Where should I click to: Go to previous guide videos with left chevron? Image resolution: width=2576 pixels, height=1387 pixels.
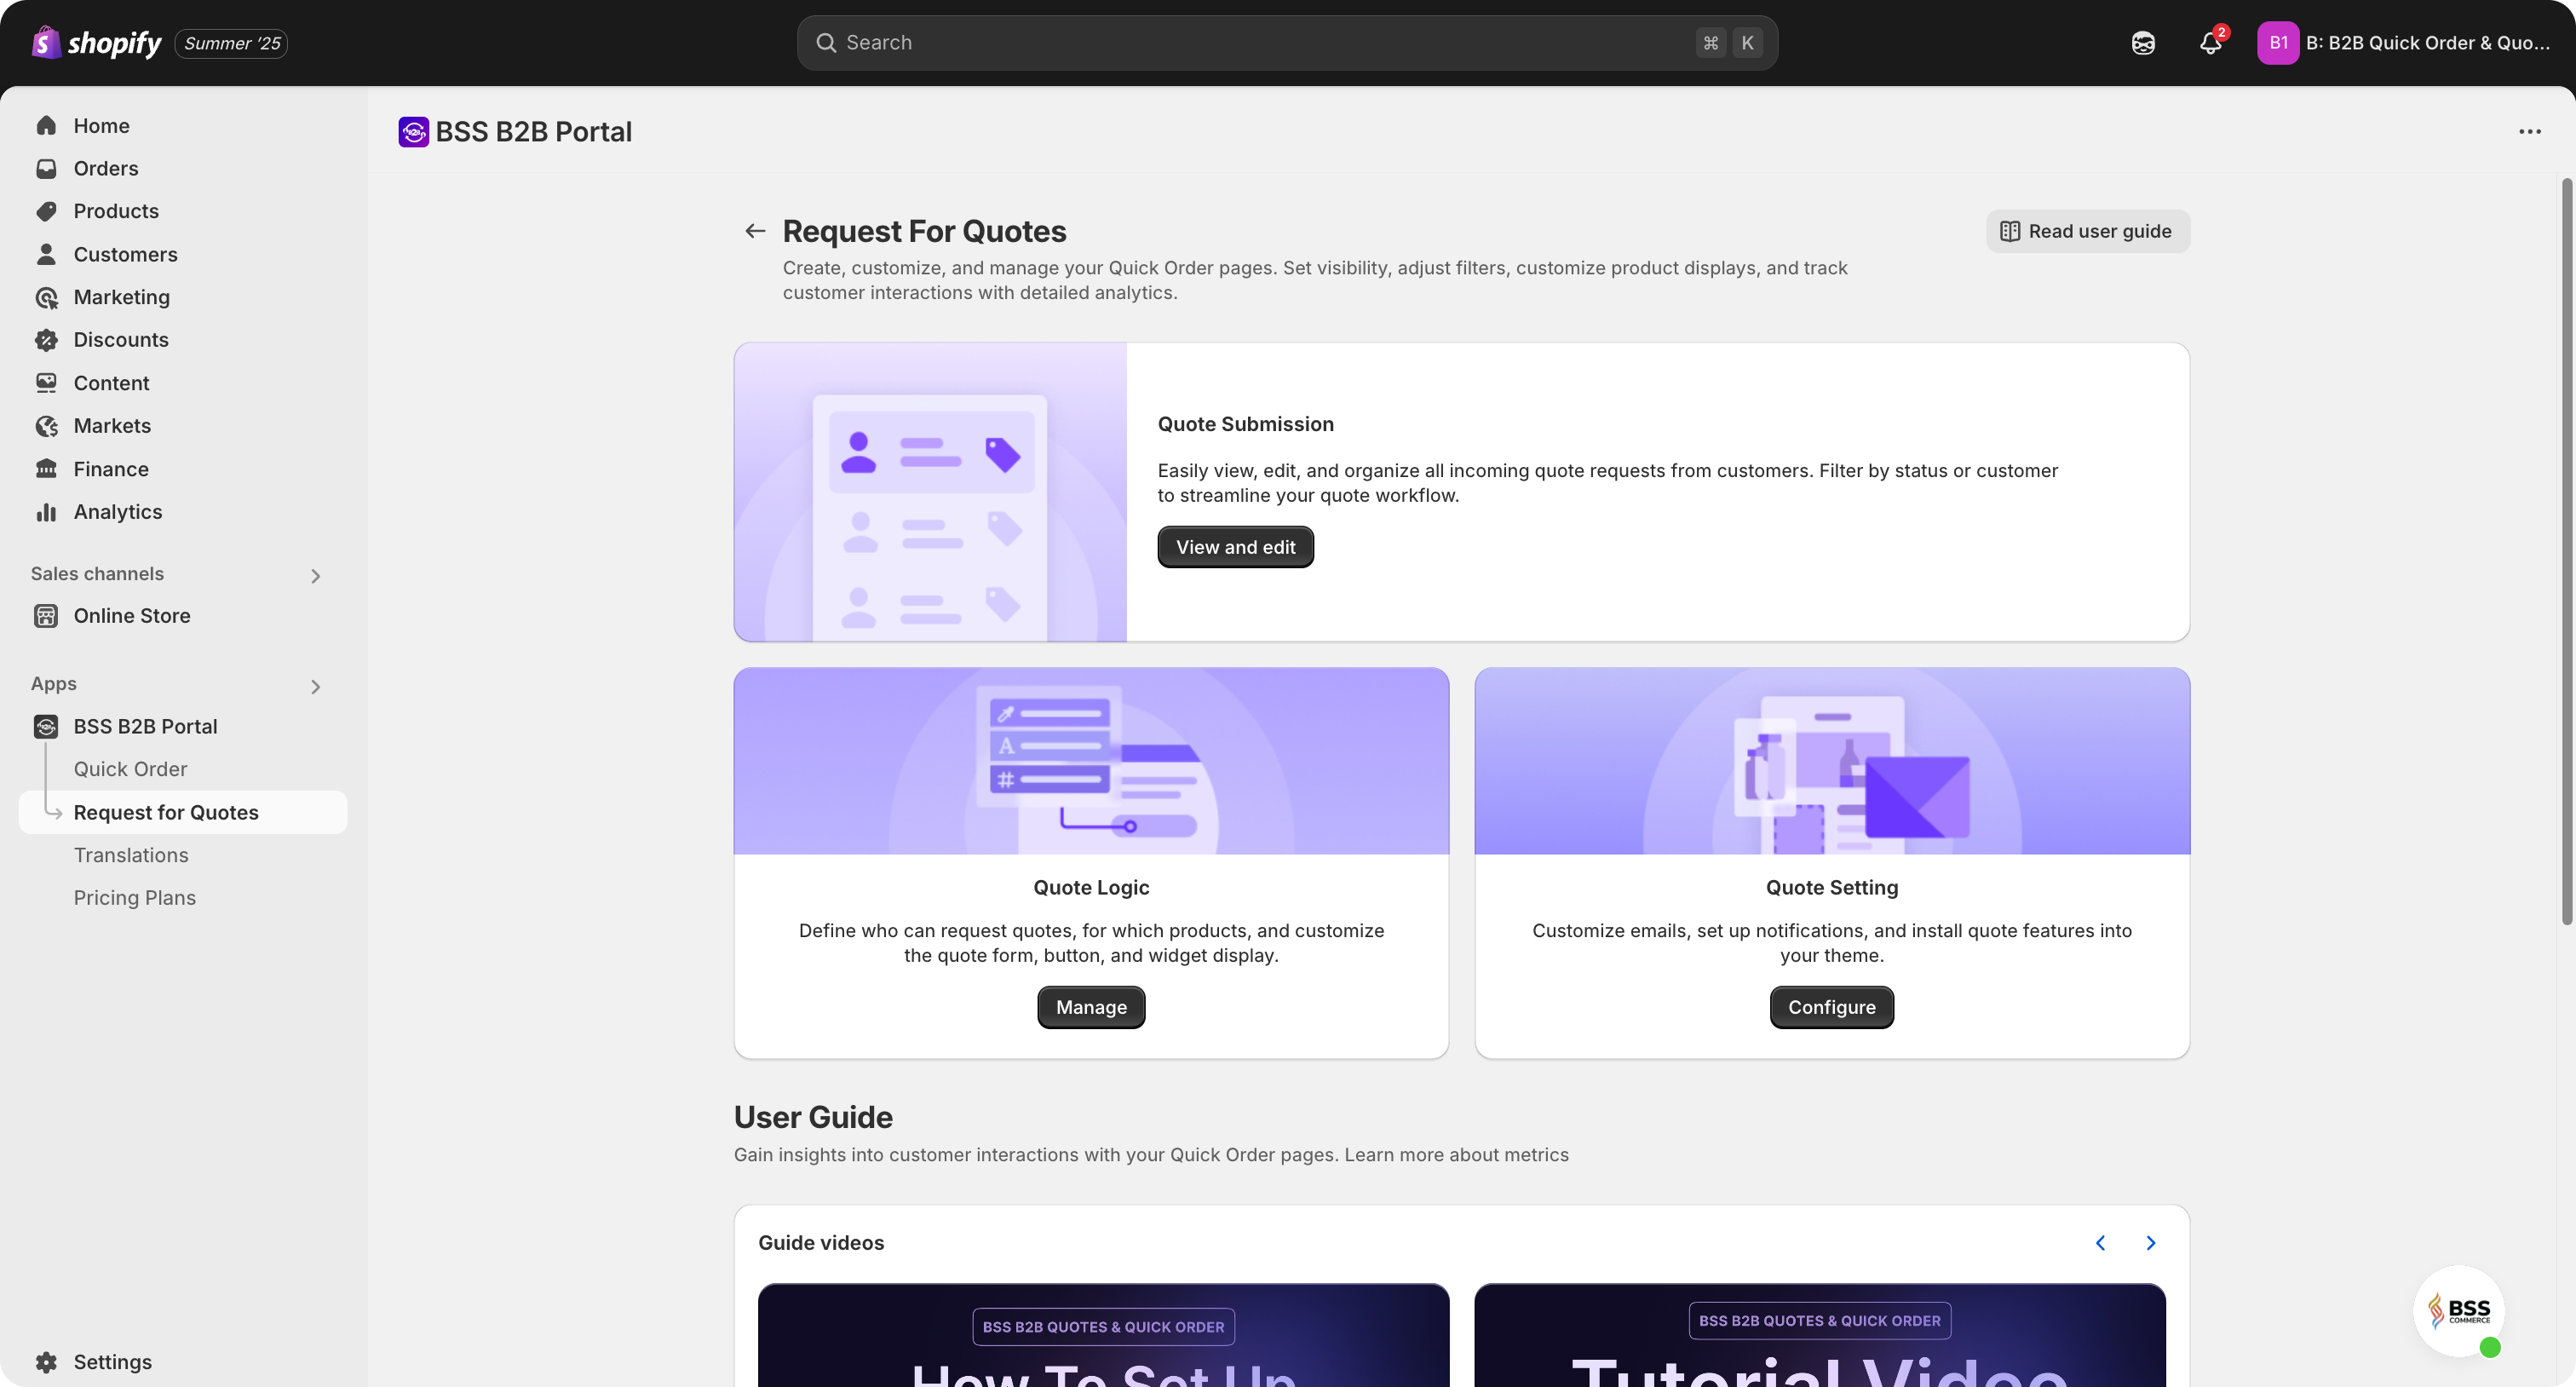(x=2101, y=1243)
